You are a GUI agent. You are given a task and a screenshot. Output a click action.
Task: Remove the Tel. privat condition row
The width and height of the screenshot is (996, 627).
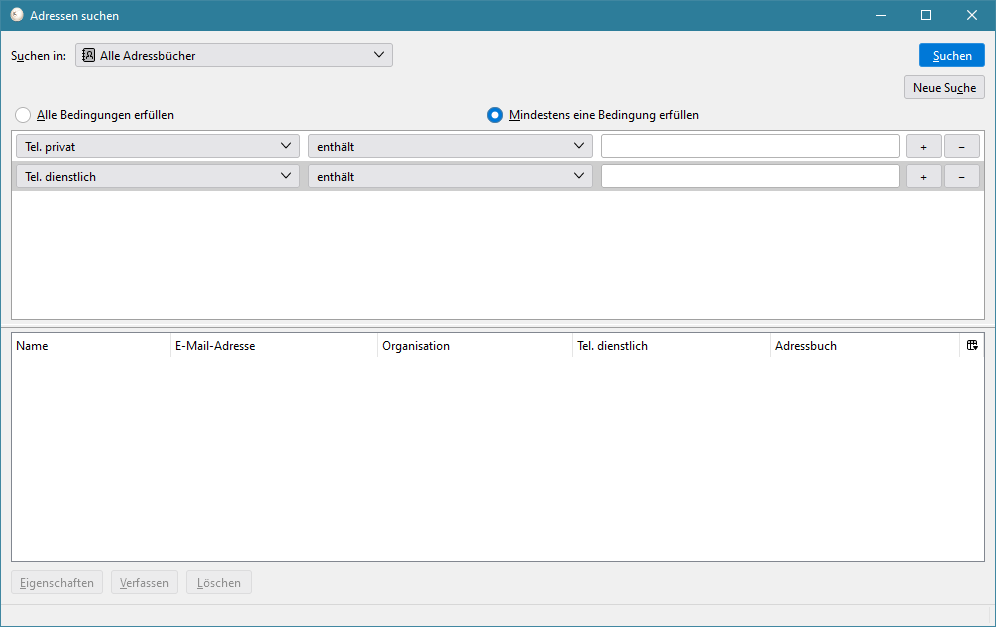coord(961,147)
